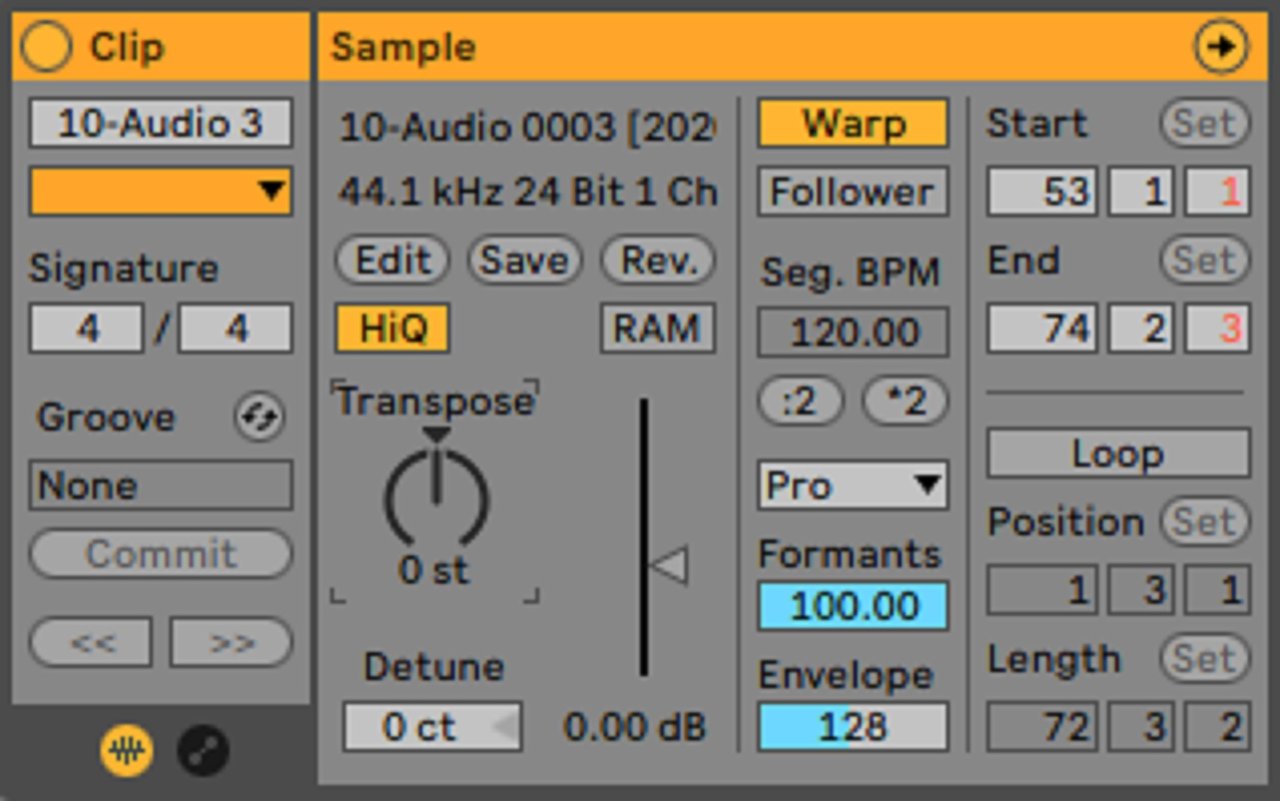This screenshot has height=801, width=1280.
Task: Disable the HiQ quality toggle
Action: pos(392,329)
